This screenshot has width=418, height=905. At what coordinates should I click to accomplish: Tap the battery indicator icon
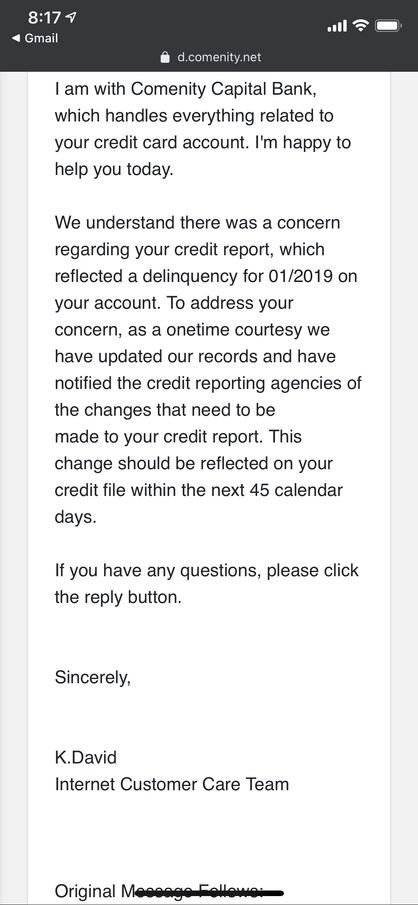point(387,26)
